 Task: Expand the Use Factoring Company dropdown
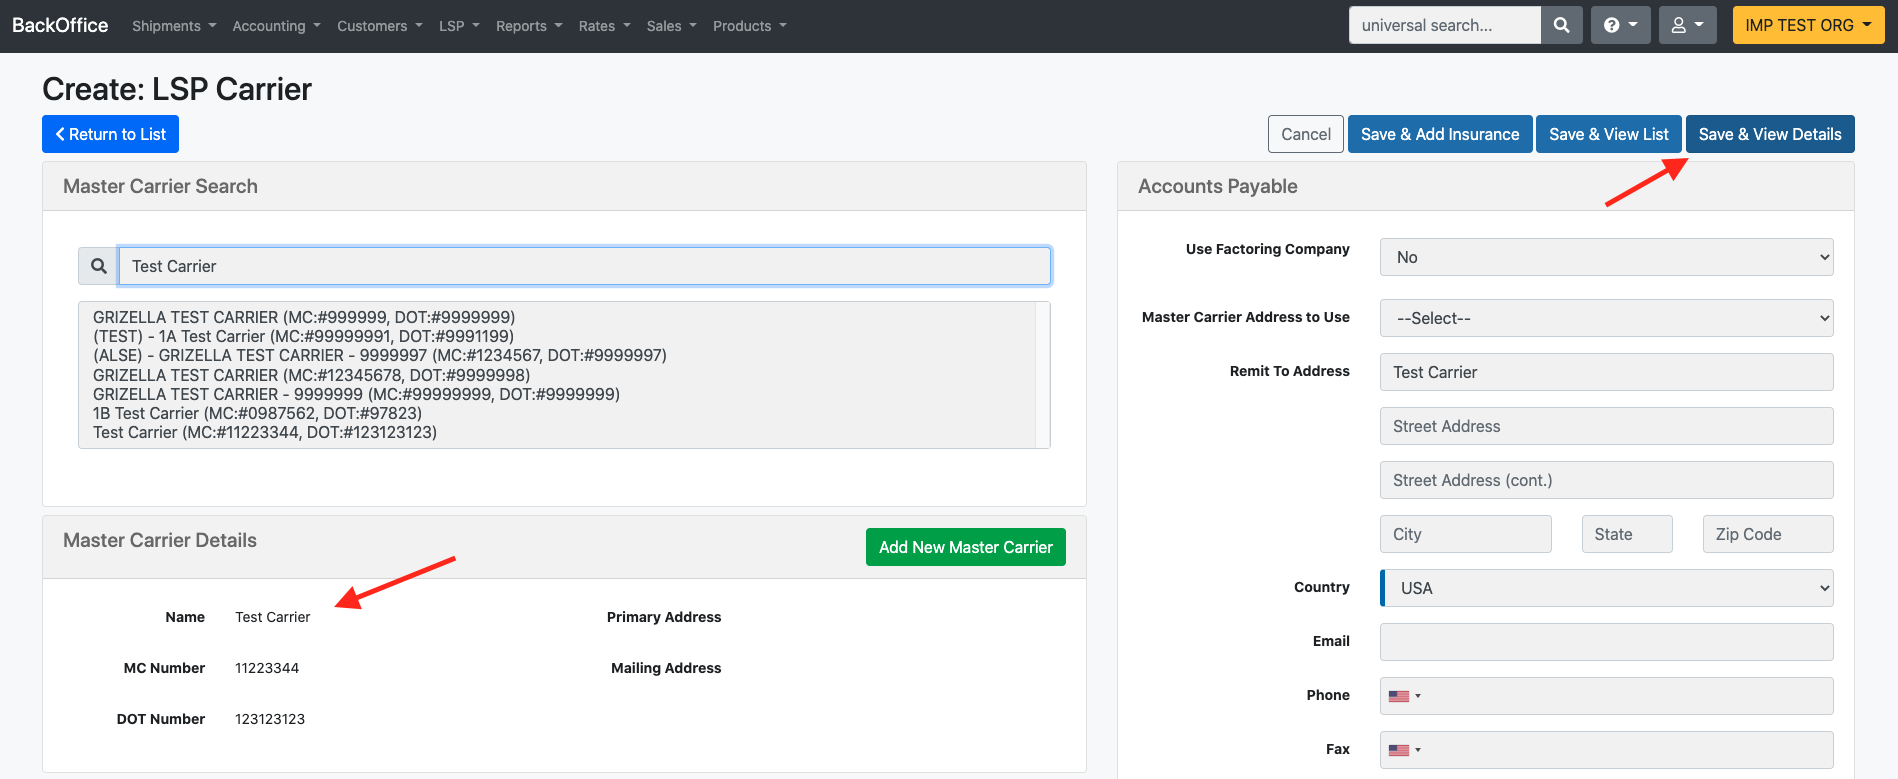(x=1606, y=257)
